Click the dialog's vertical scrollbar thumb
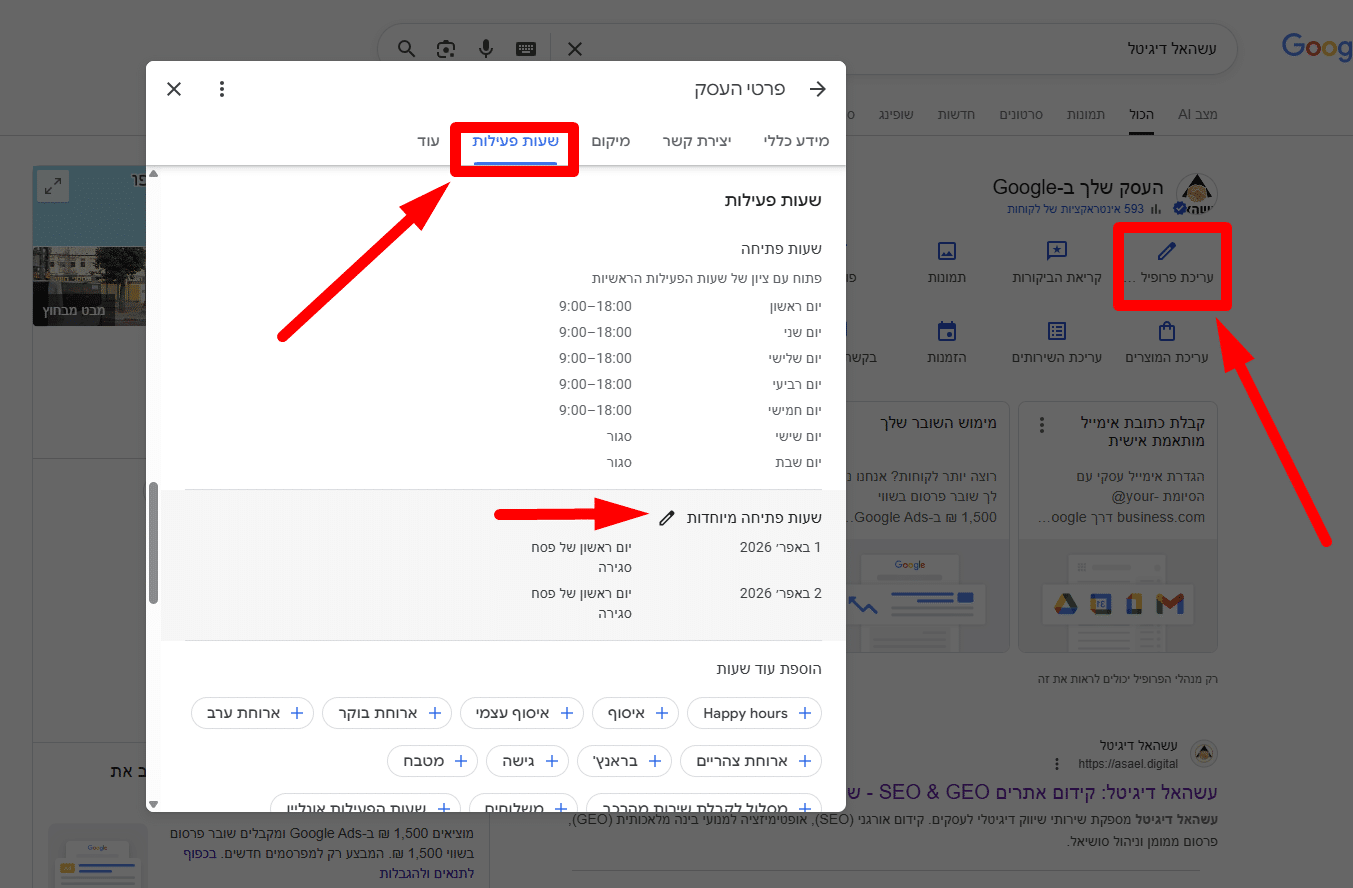Image resolution: width=1353 pixels, height=888 pixels. (x=154, y=543)
